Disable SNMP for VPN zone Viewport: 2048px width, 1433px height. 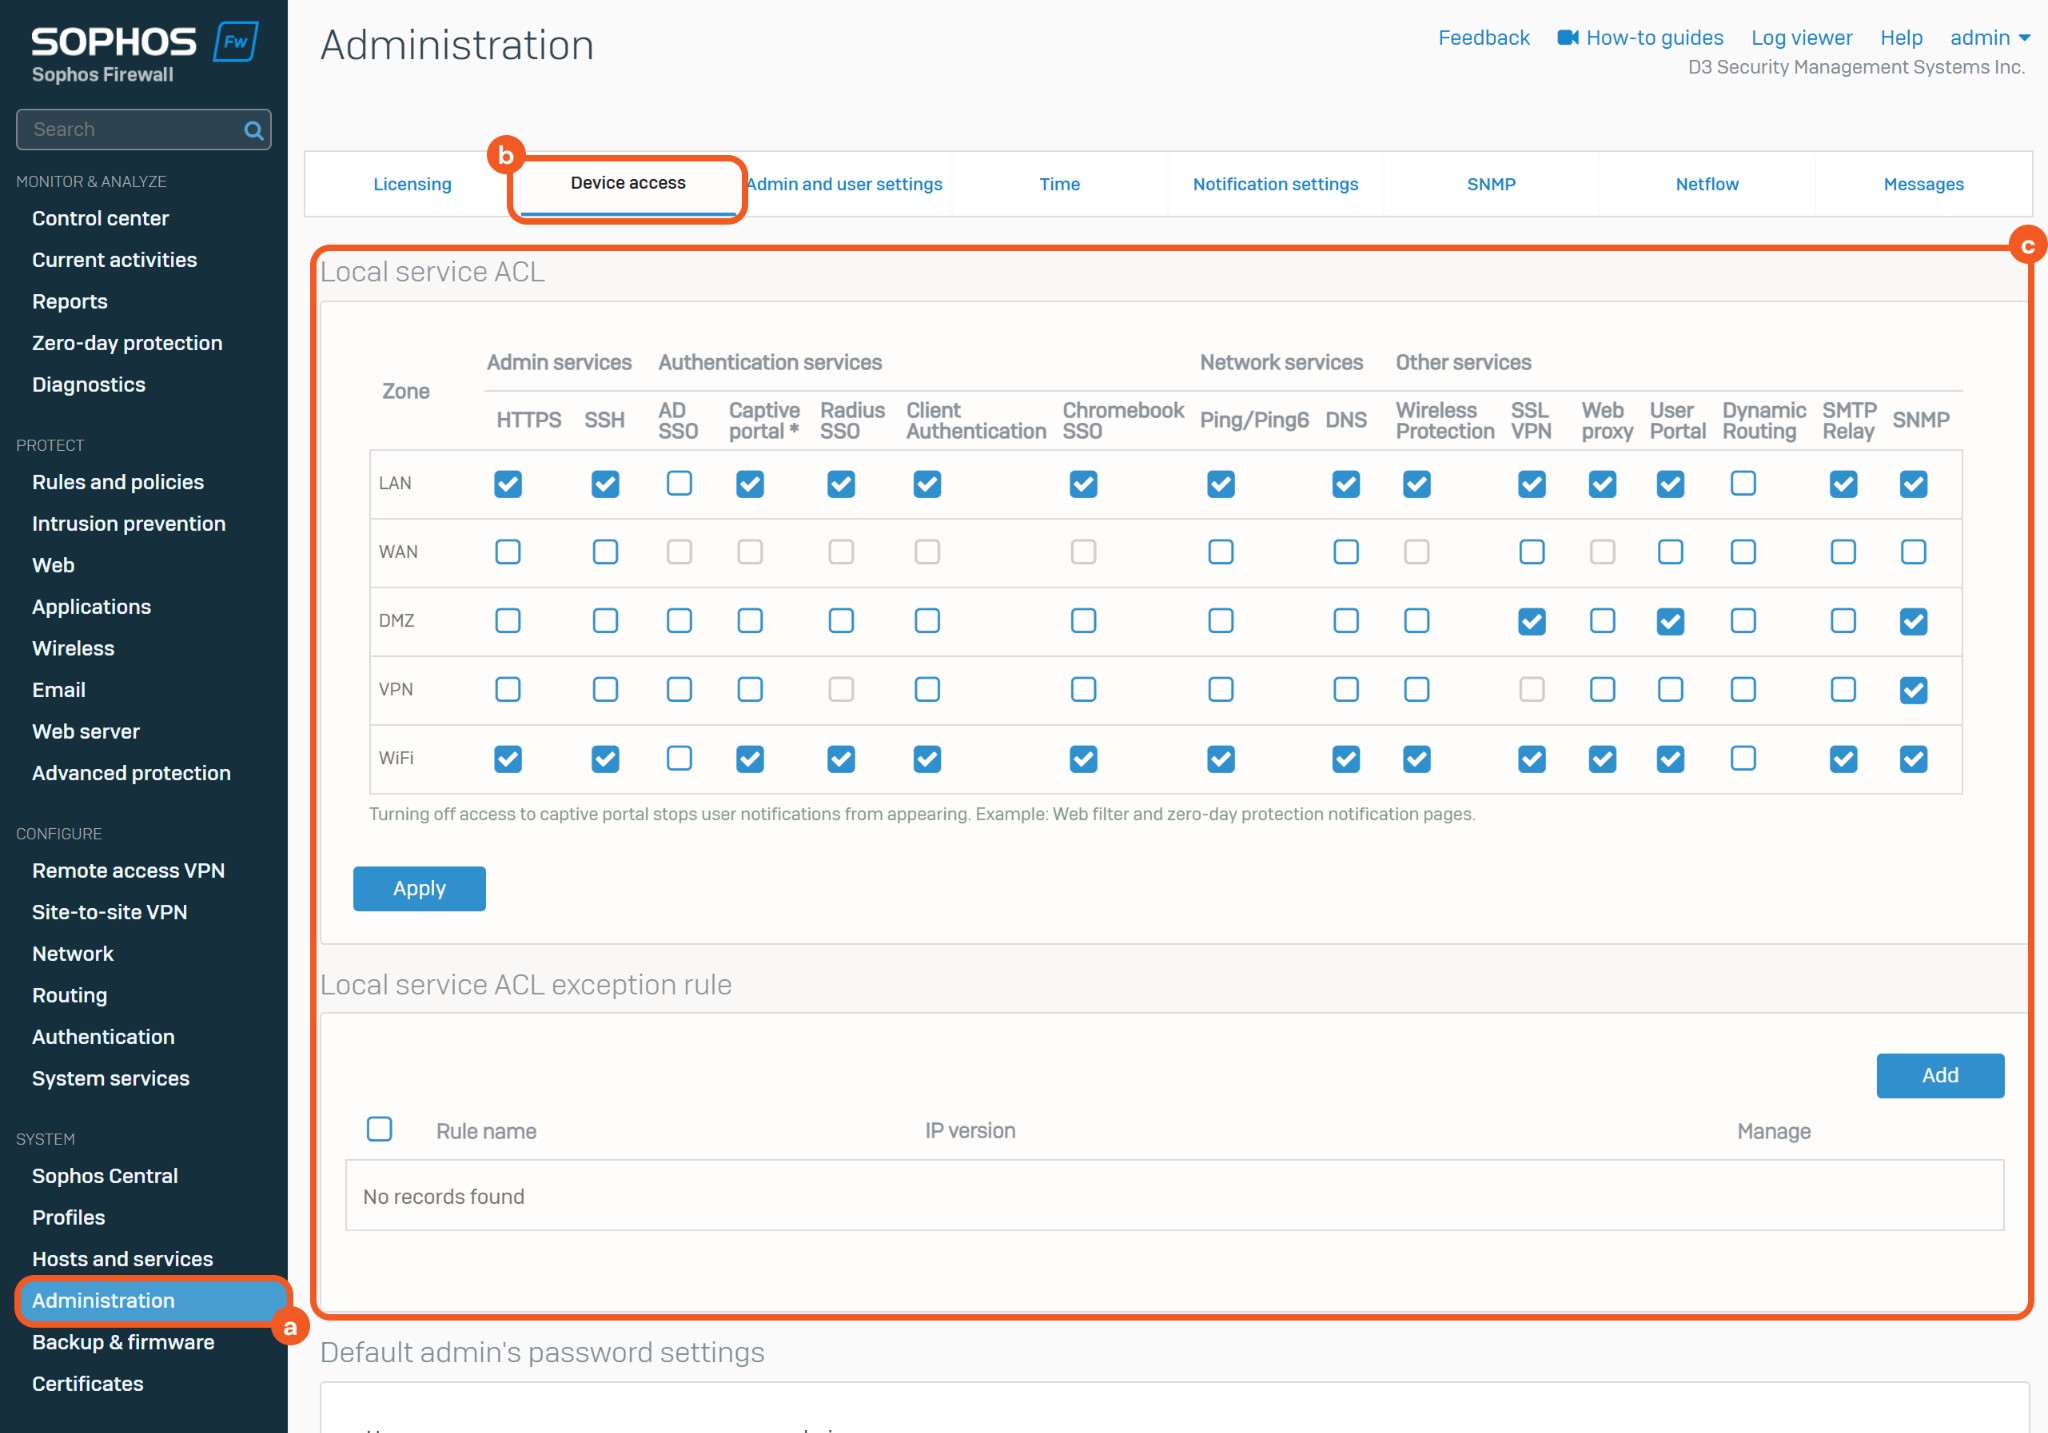point(1913,690)
